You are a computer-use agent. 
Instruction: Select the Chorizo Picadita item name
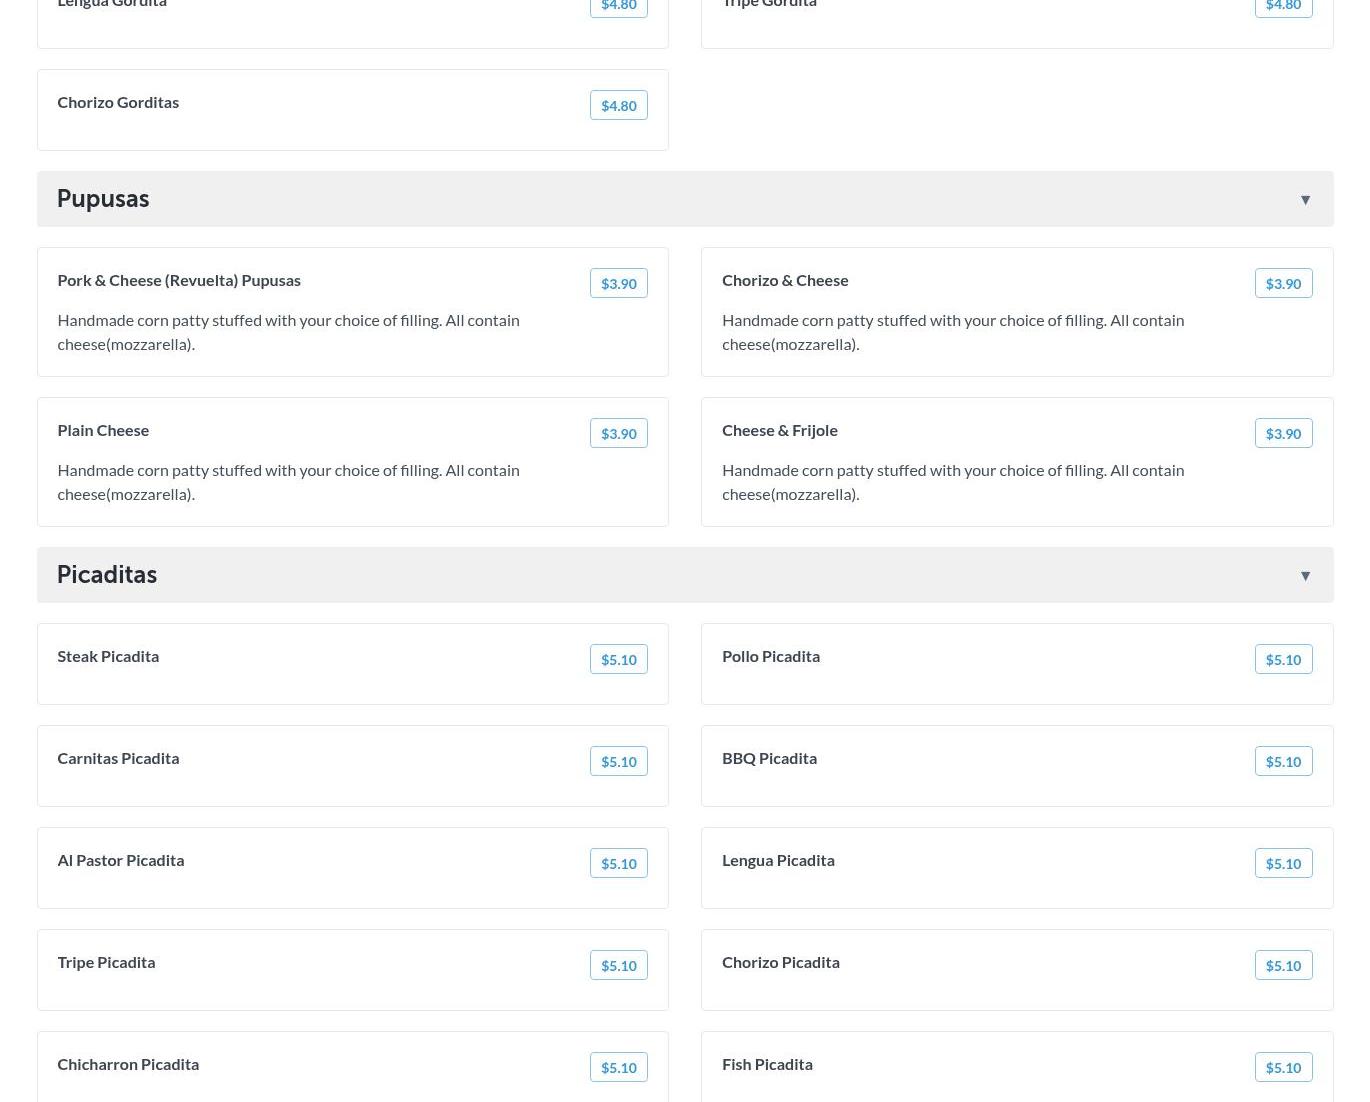click(x=781, y=962)
